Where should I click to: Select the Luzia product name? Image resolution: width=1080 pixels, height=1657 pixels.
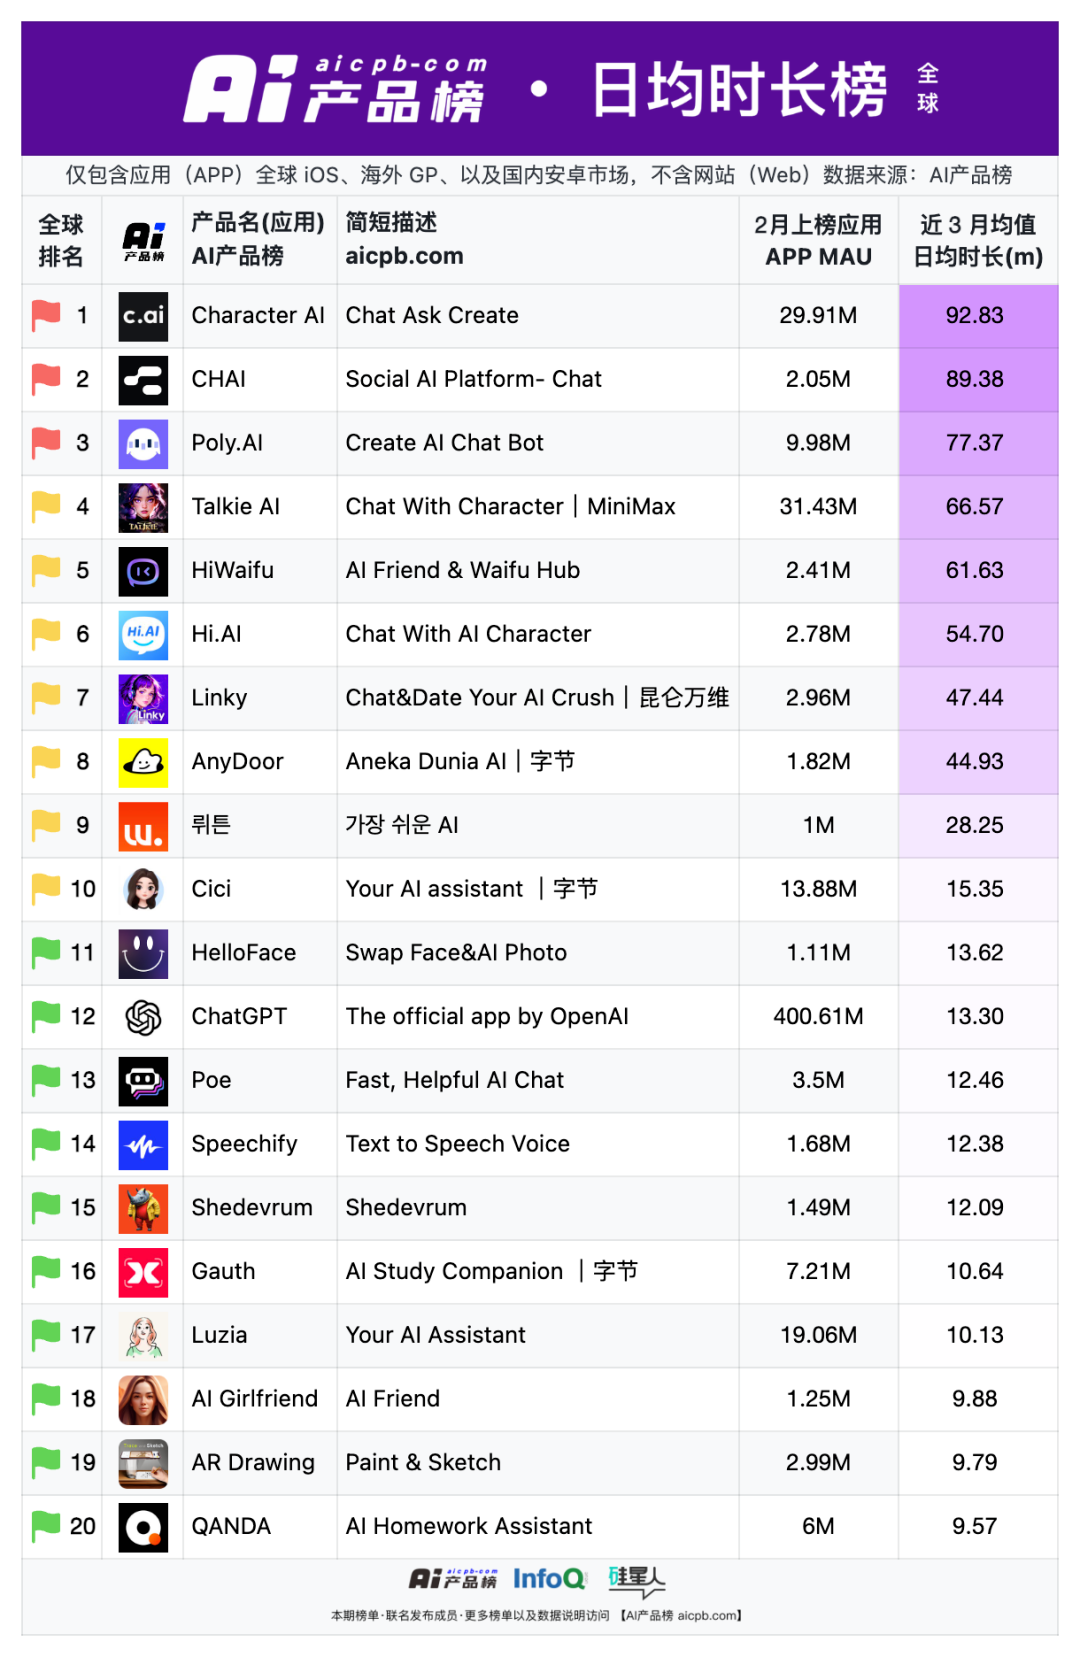(x=219, y=1336)
